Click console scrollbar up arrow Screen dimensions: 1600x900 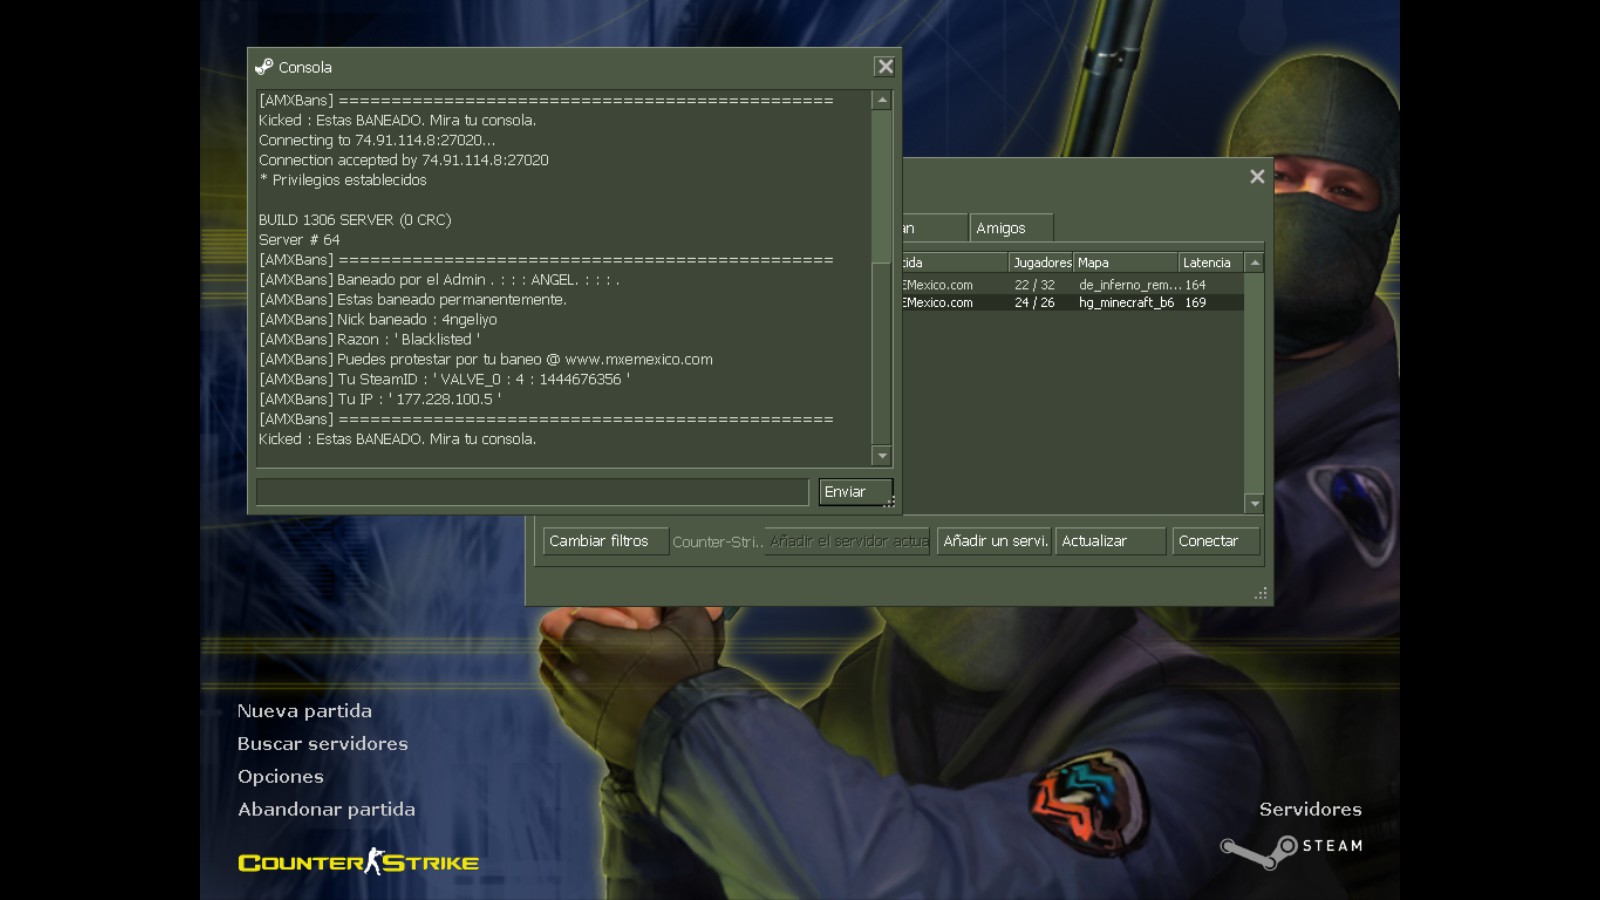click(882, 100)
